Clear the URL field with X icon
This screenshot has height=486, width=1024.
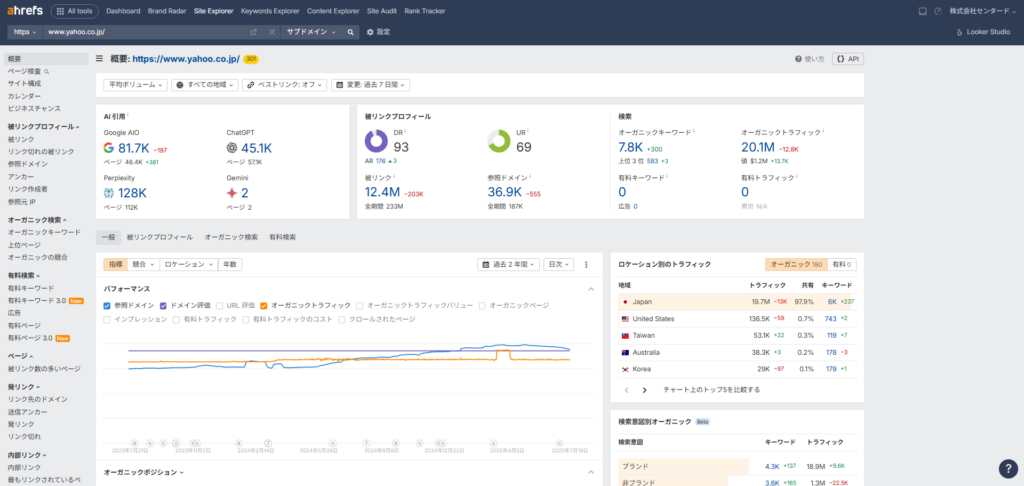tap(272, 32)
